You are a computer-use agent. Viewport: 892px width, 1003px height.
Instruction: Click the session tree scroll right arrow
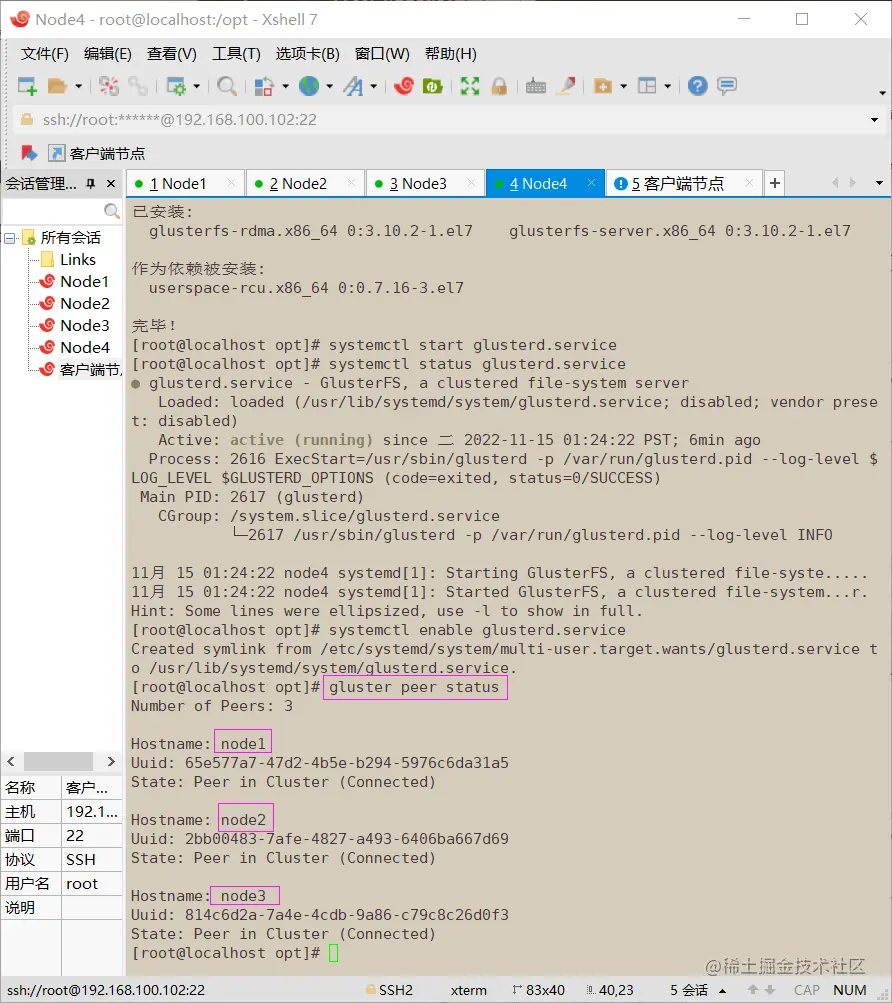[111, 761]
